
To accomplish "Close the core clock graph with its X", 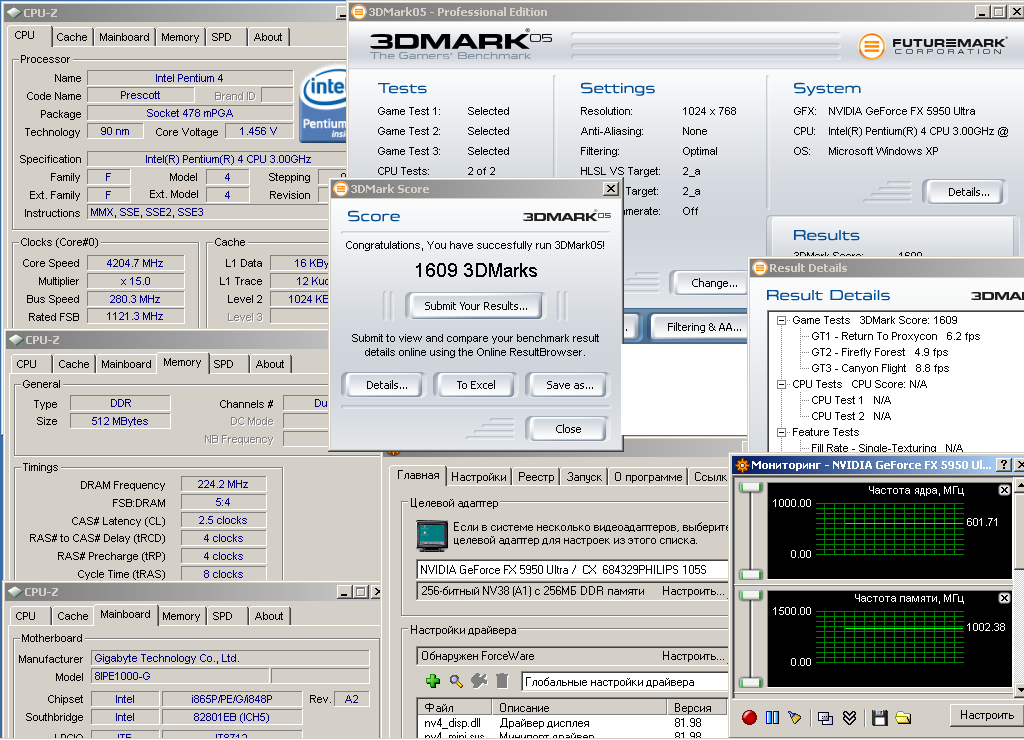I will (x=1004, y=490).
